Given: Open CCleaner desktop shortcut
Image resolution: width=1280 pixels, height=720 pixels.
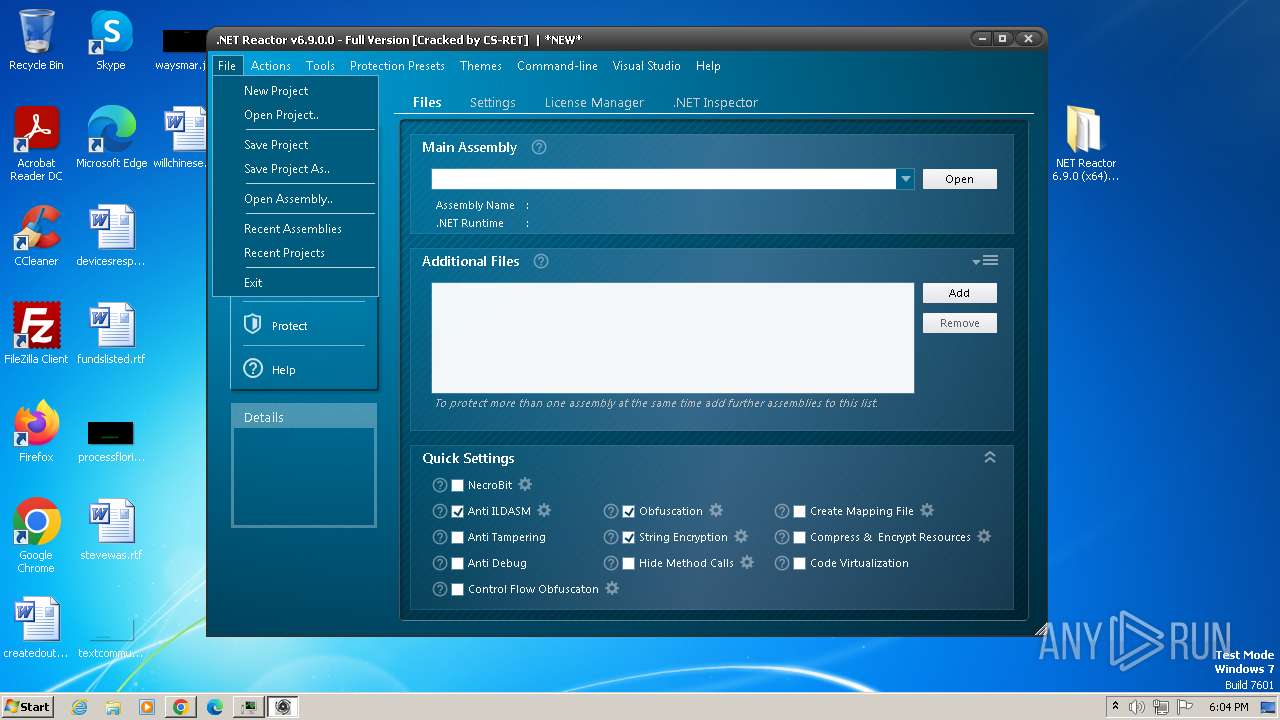Looking at the screenshot, I should pyautogui.click(x=36, y=236).
